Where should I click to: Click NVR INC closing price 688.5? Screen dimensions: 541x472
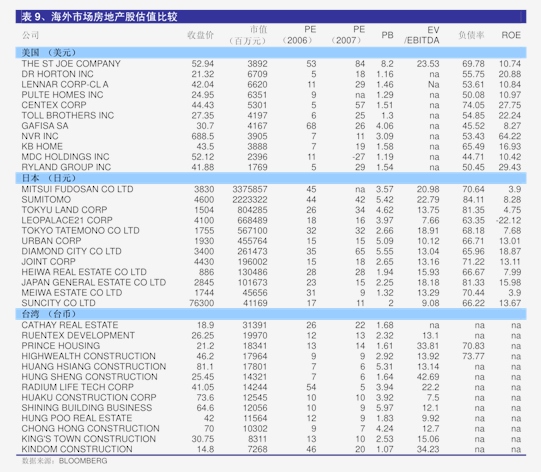tap(203, 136)
